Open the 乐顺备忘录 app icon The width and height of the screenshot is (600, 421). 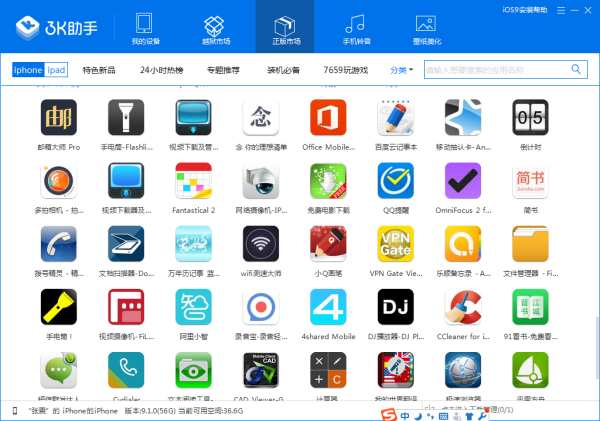point(463,243)
